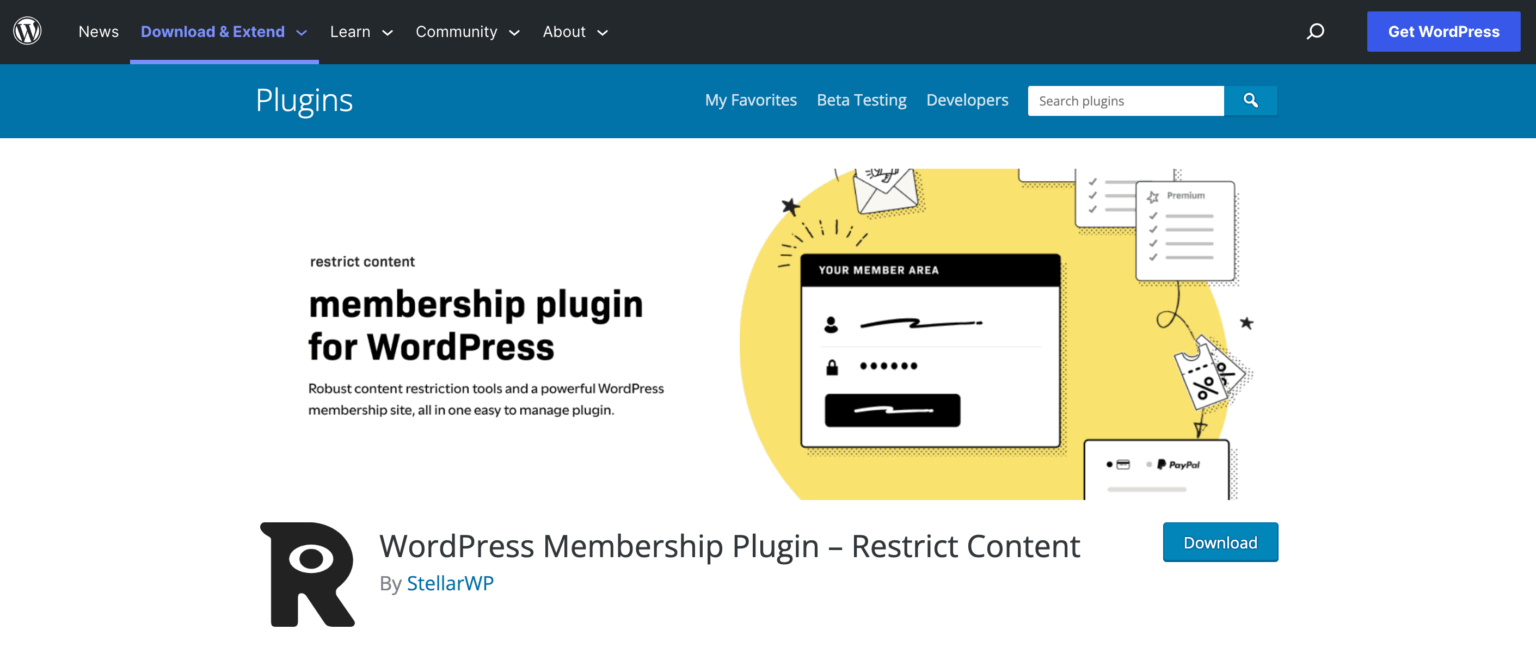Select the News menu item
The width and height of the screenshot is (1536, 654).
point(98,31)
